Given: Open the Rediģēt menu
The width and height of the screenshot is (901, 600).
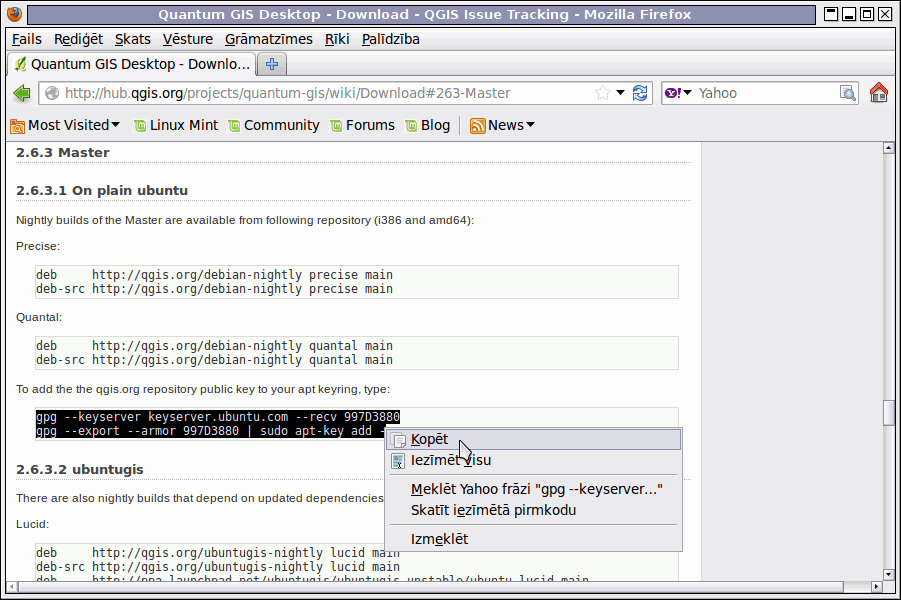Looking at the screenshot, I should (x=78, y=39).
